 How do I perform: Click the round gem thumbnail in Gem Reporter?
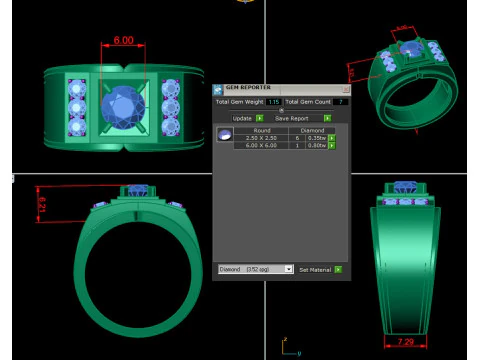click(x=225, y=135)
